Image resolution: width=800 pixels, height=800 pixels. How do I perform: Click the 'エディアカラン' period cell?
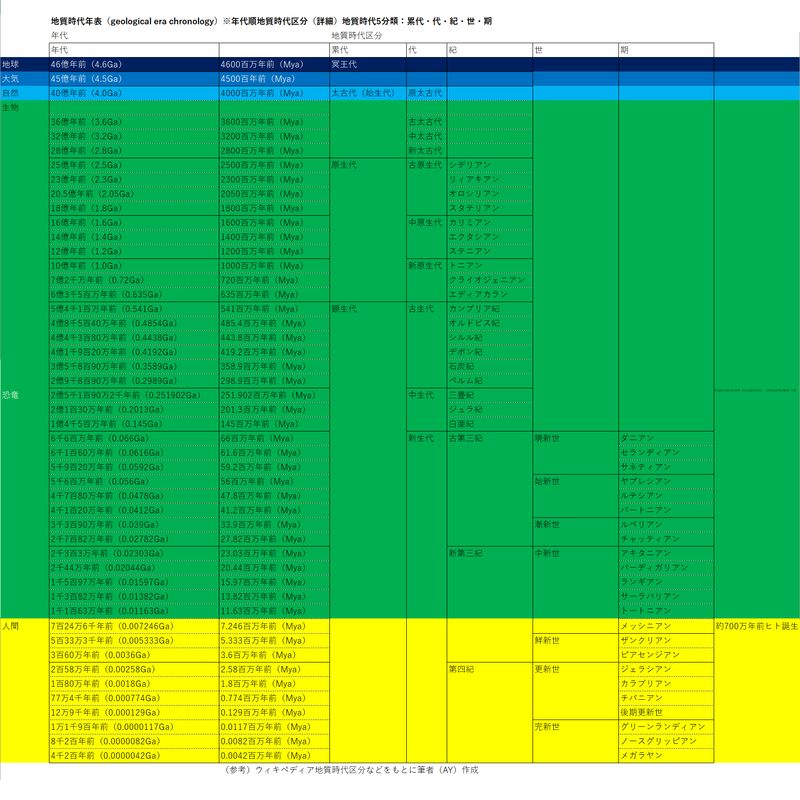tap(479, 294)
